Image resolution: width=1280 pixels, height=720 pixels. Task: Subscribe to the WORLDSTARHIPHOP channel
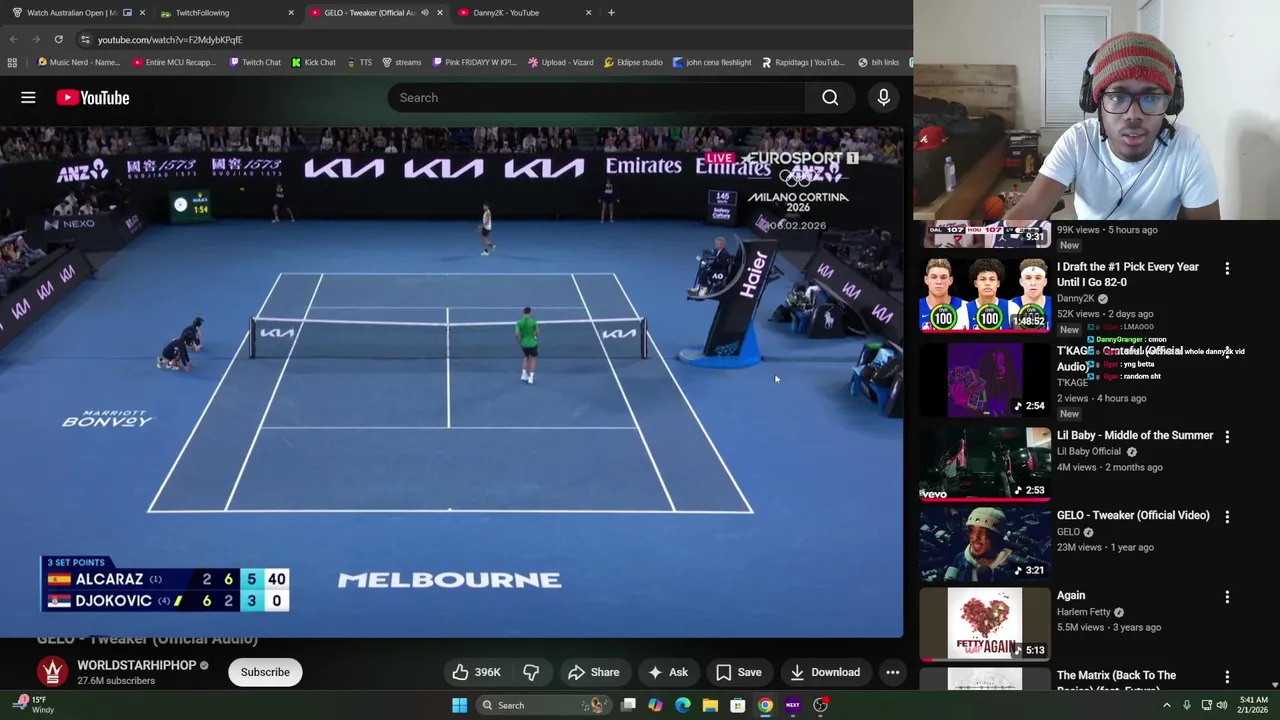[265, 672]
